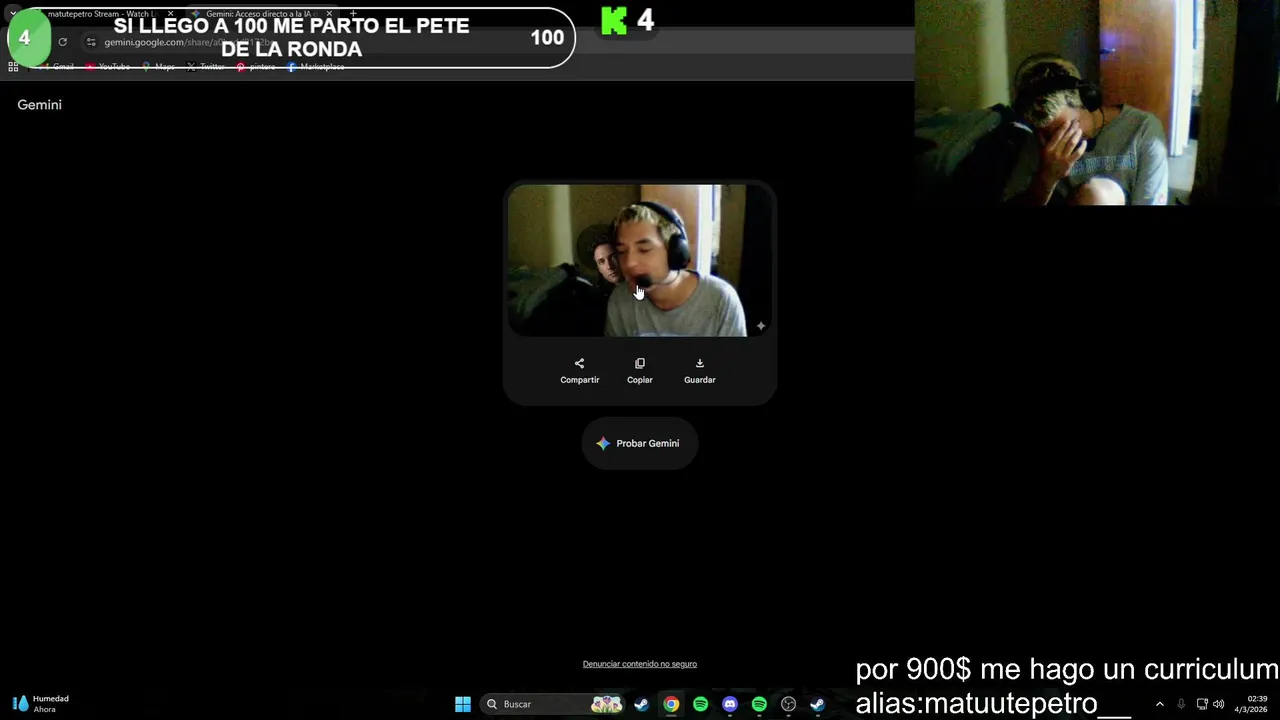Viewport: 1280px width, 720px height.
Task: Open Google Chrome from the taskbar
Action: (671, 704)
